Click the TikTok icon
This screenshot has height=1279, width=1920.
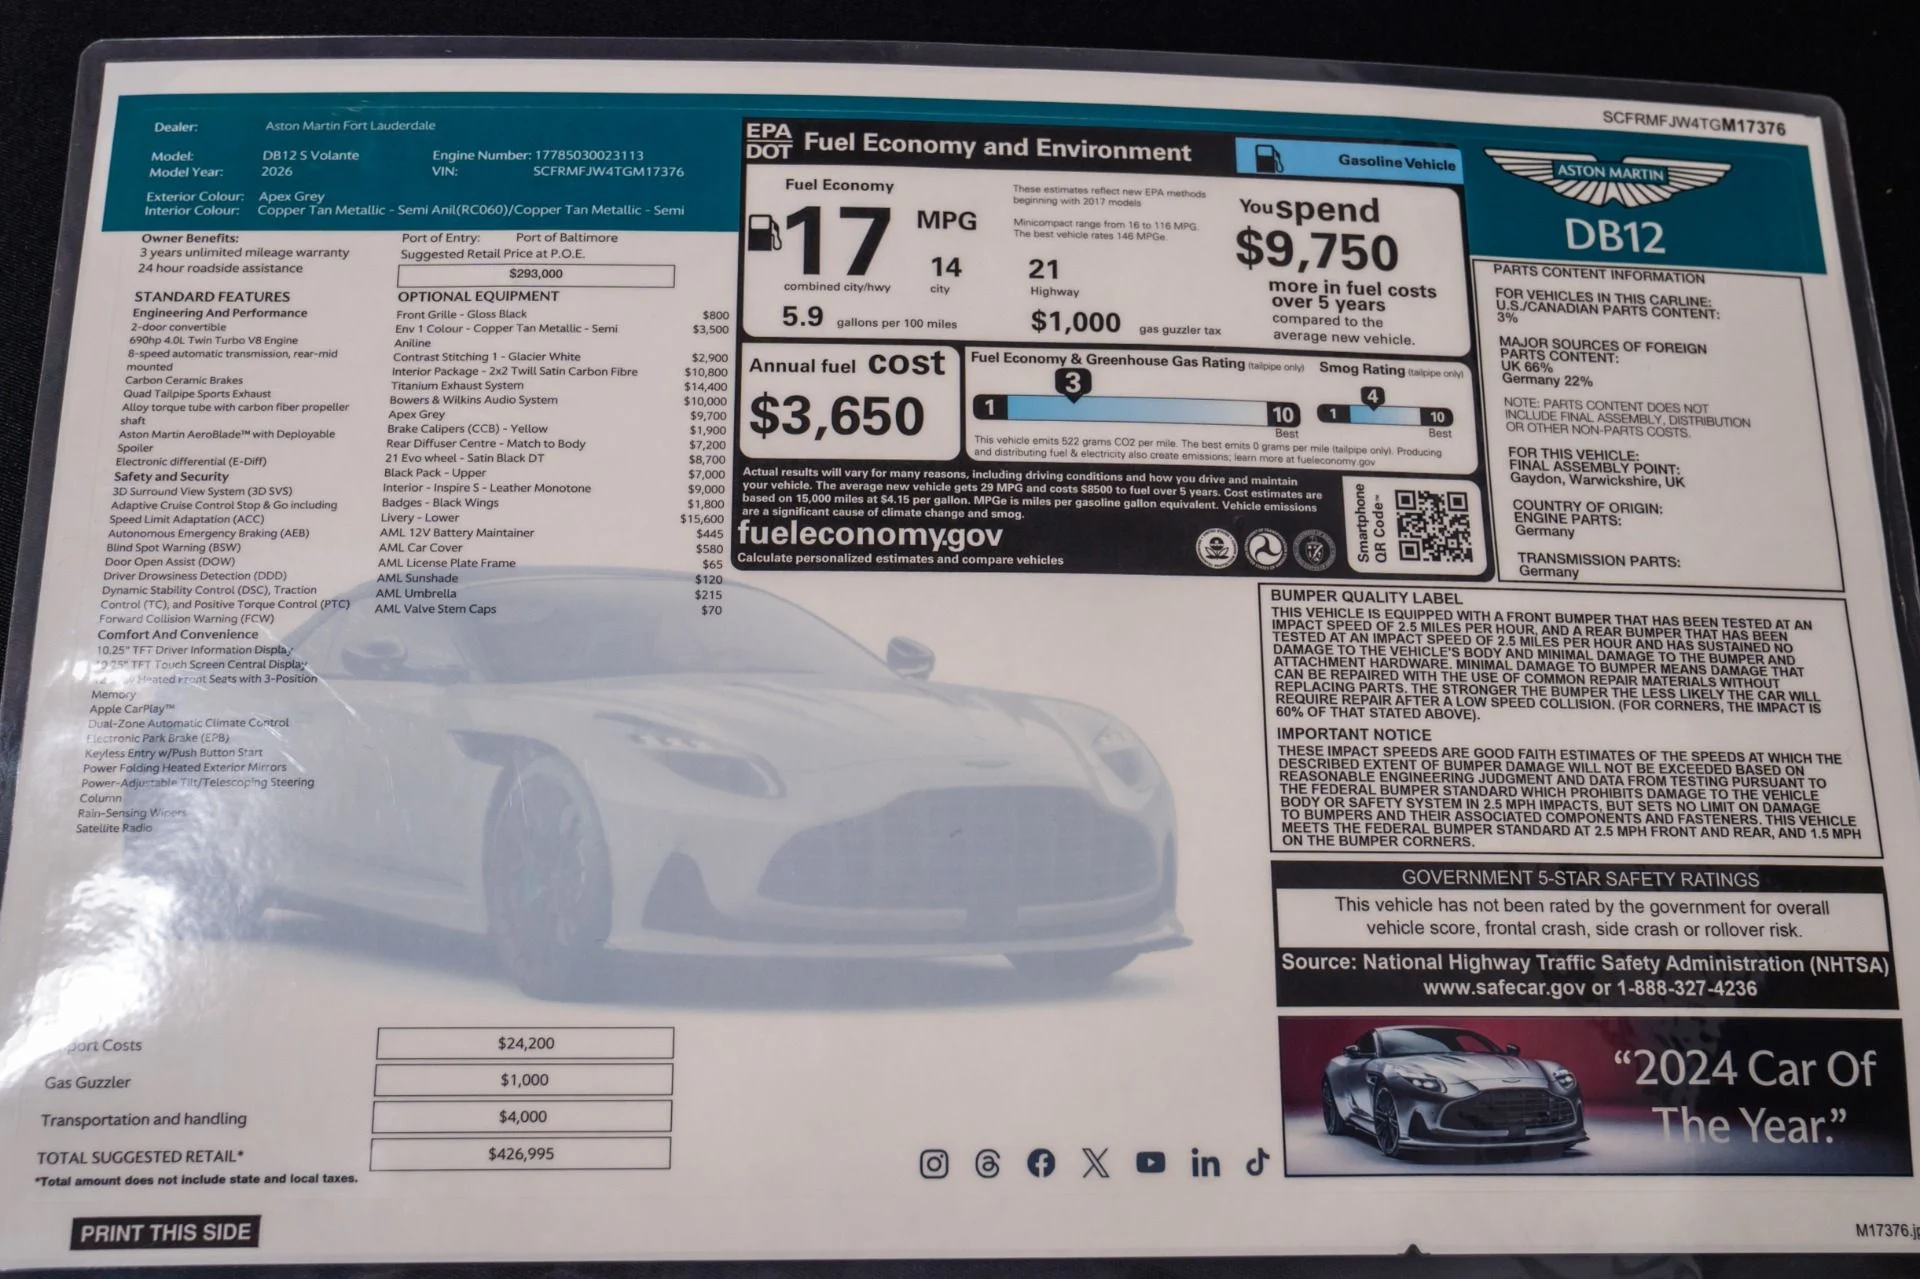point(1257,1161)
